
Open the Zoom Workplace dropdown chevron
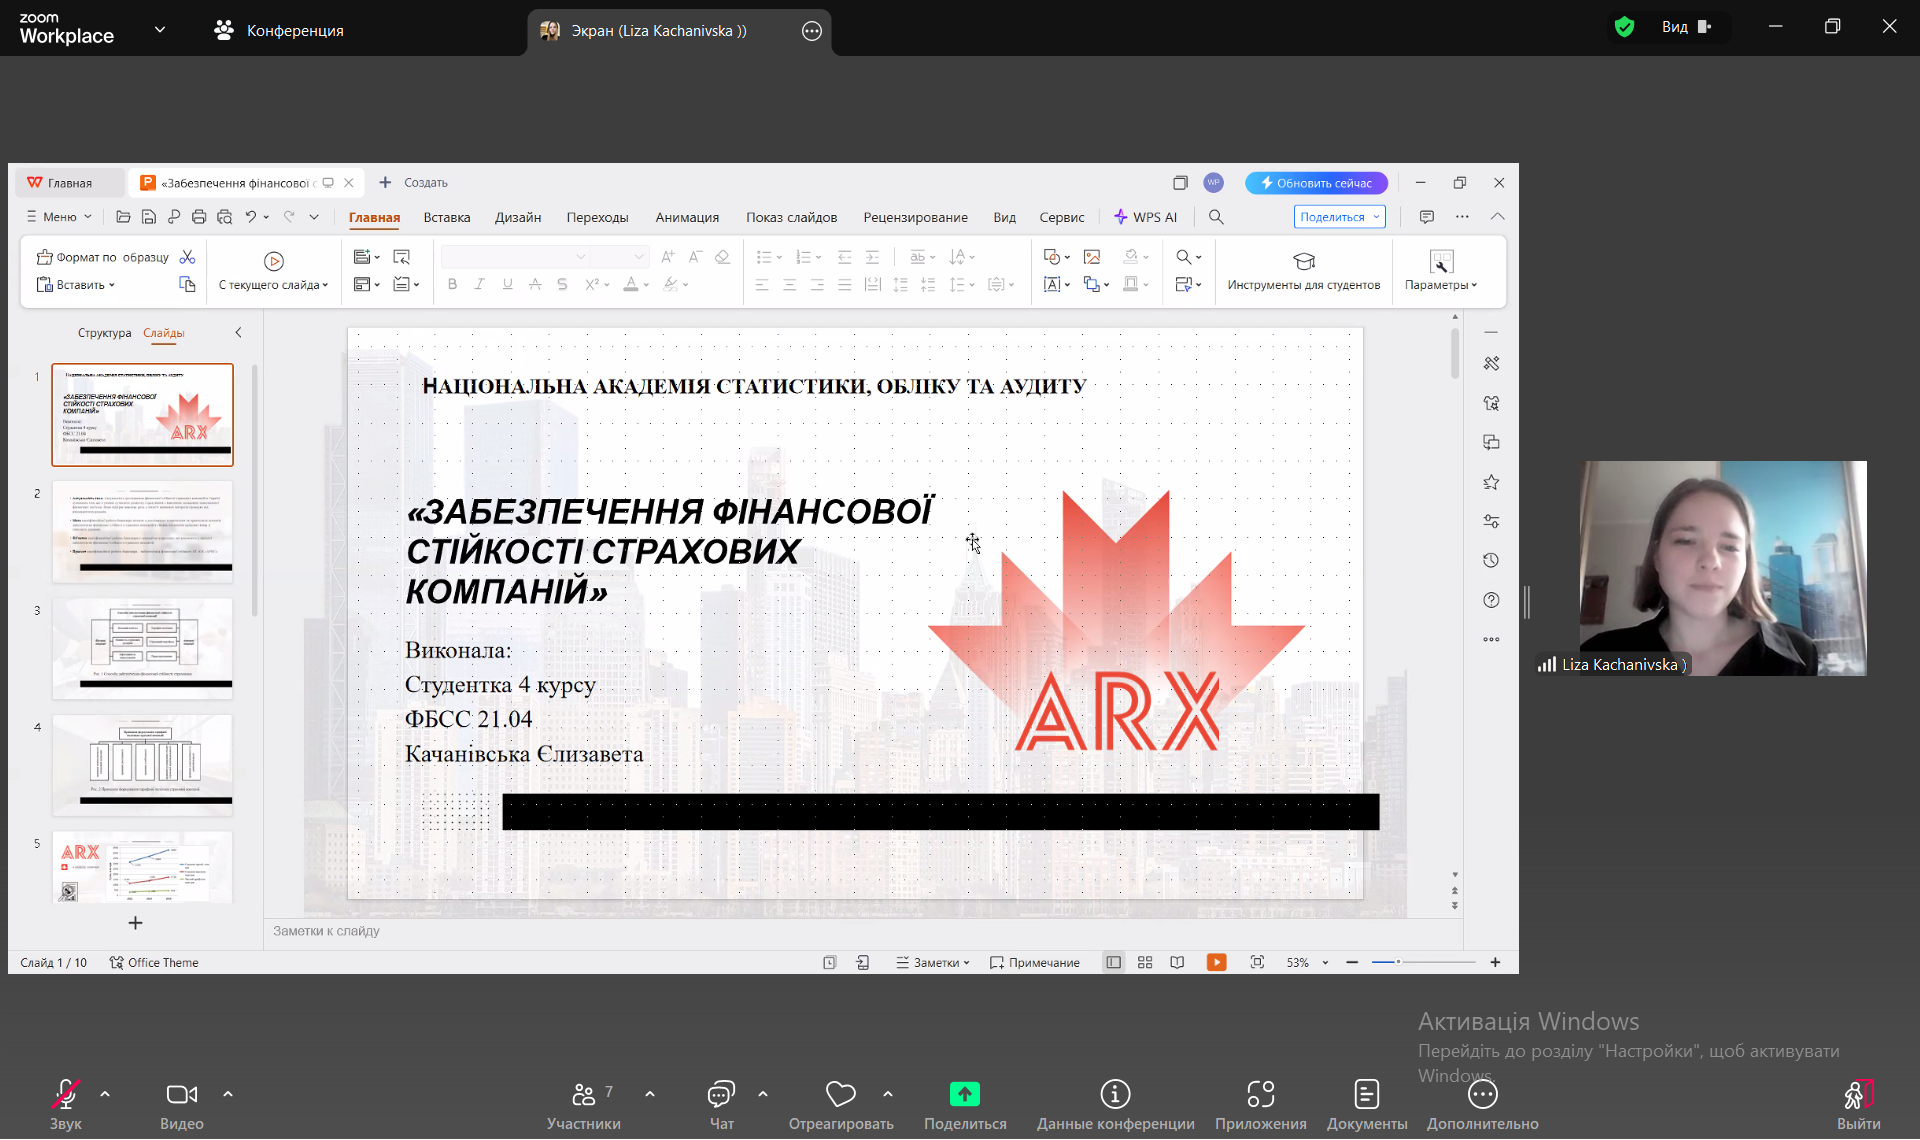(x=160, y=30)
